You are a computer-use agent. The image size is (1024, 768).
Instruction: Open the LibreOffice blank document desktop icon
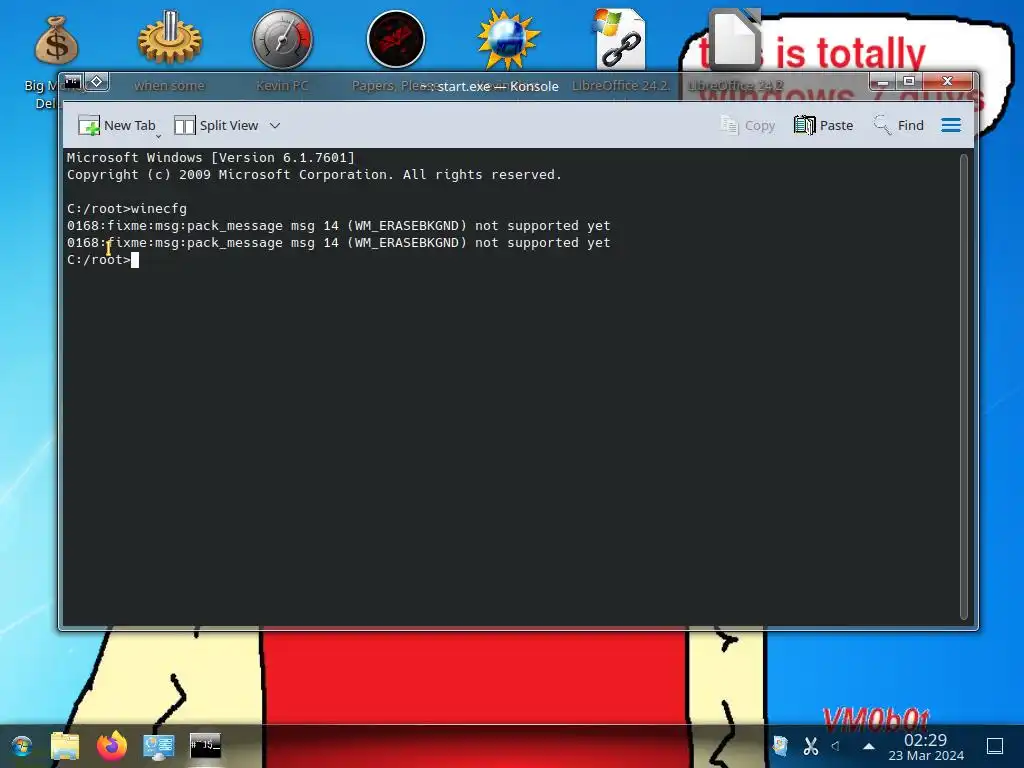tap(735, 39)
